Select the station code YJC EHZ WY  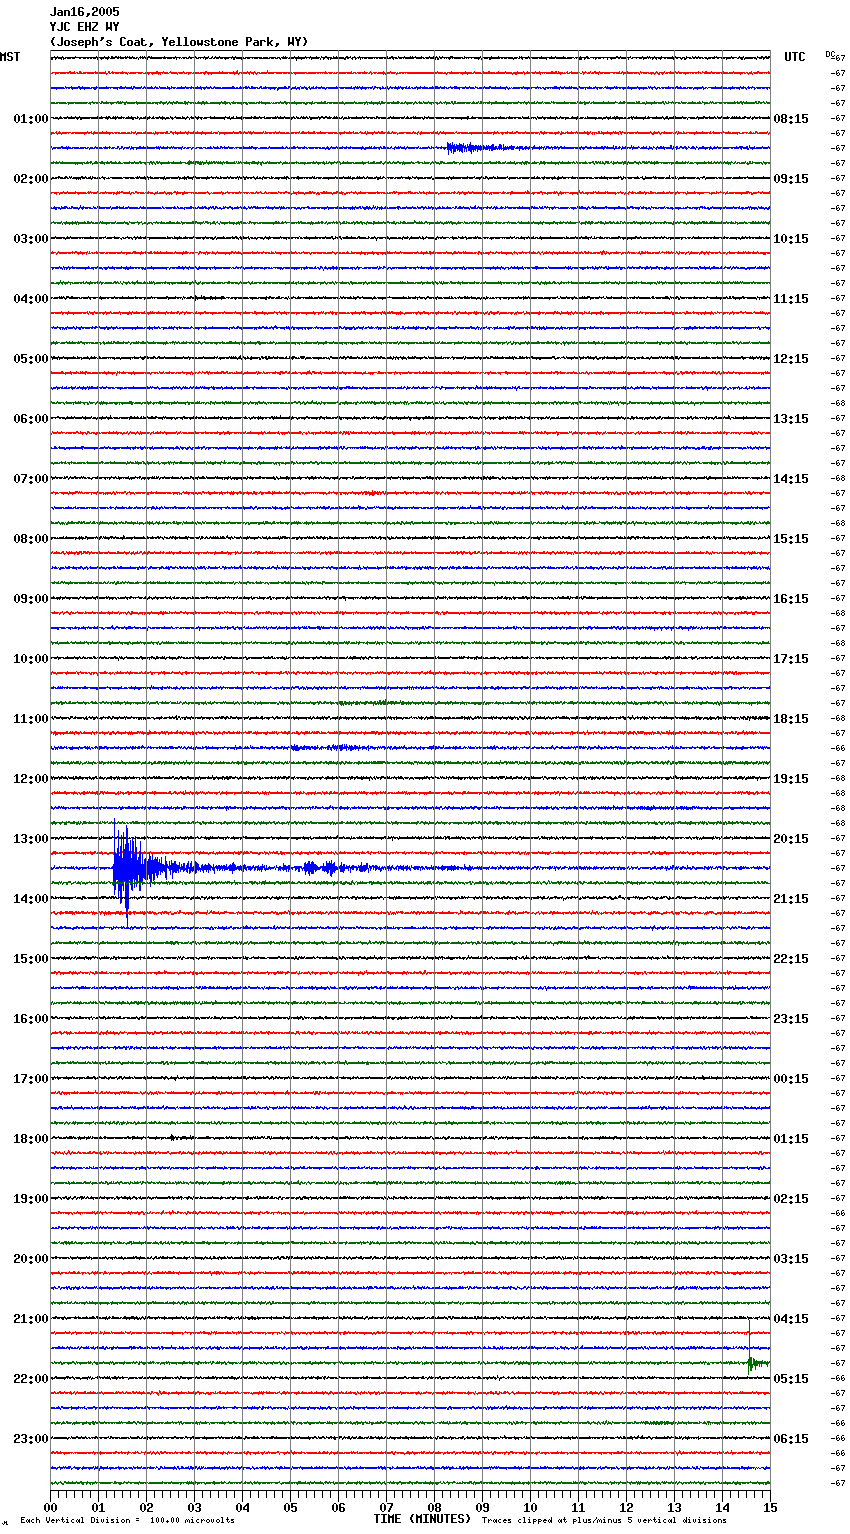[84, 27]
